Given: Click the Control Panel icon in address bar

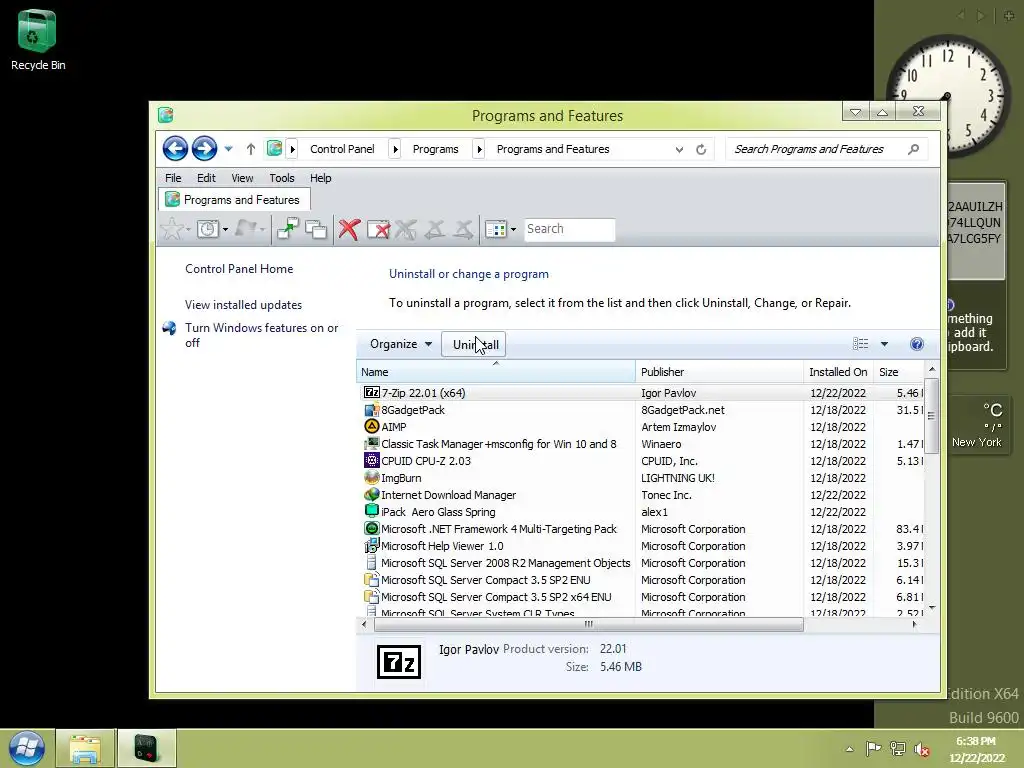Looking at the screenshot, I should (x=274, y=149).
